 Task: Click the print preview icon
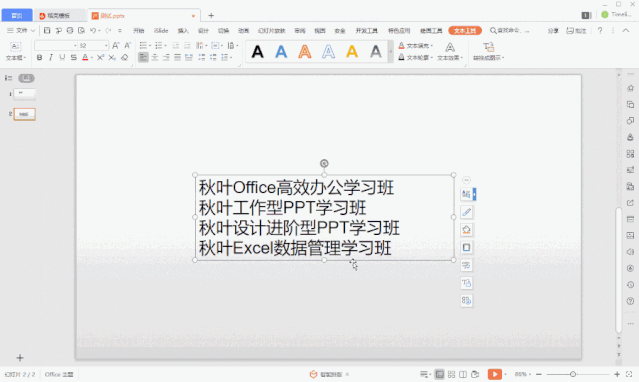click(x=81, y=31)
